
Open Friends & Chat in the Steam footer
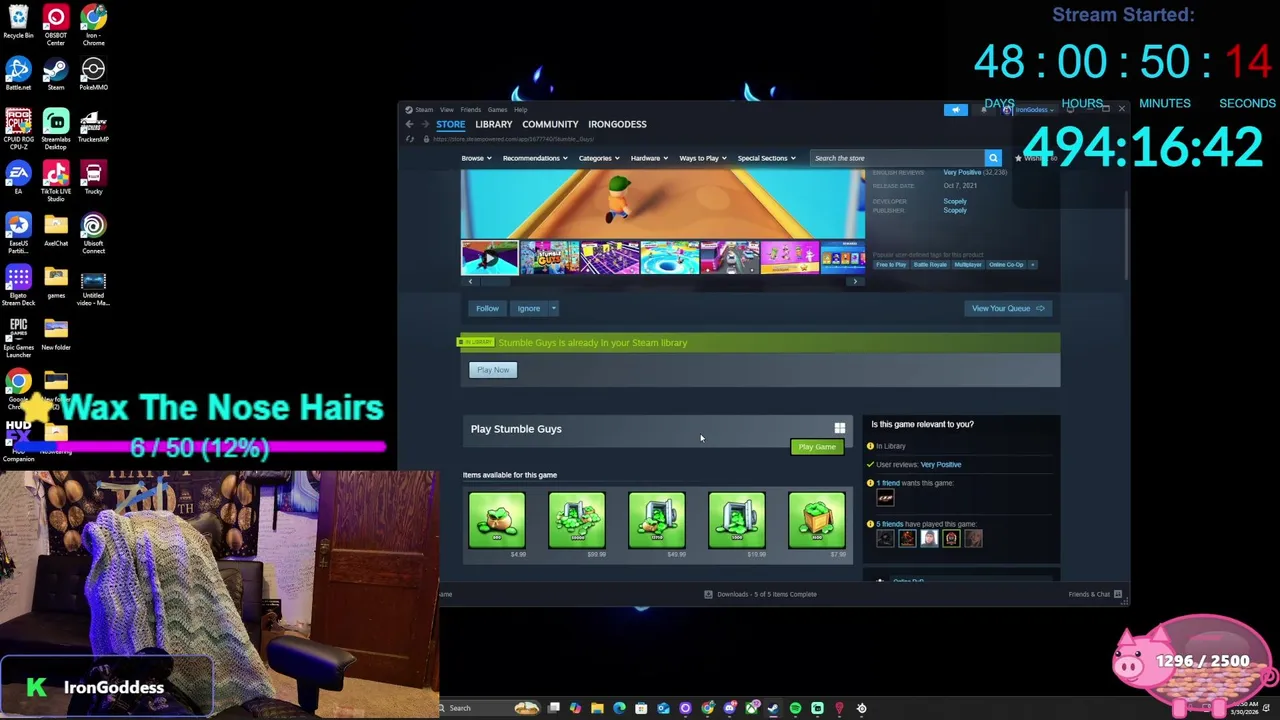1095,594
